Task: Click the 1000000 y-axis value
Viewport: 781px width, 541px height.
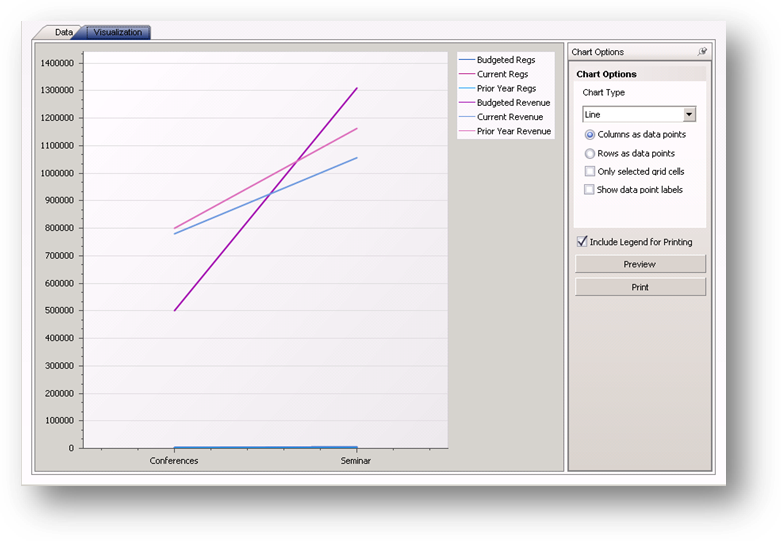Action: tap(57, 173)
